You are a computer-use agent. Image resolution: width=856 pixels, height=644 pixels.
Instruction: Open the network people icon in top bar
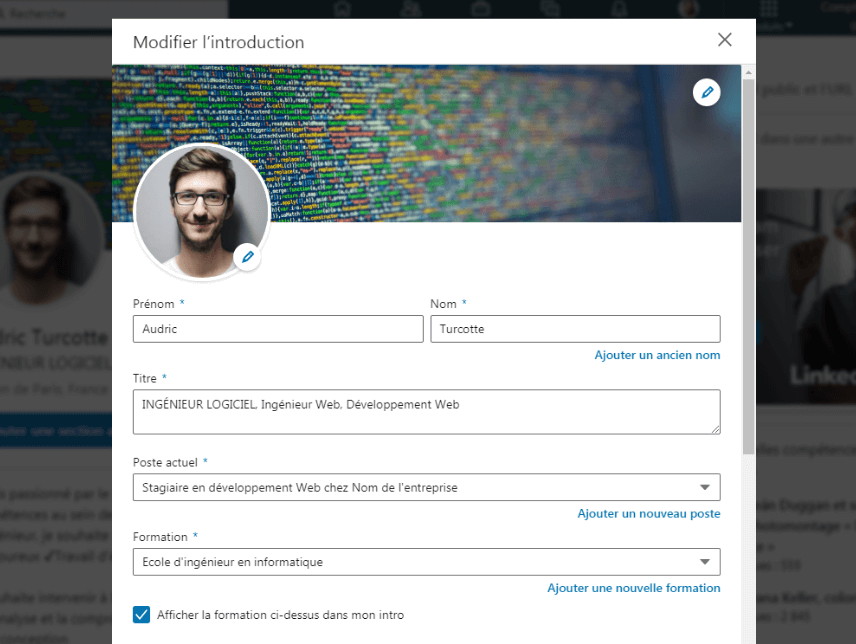(x=411, y=8)
